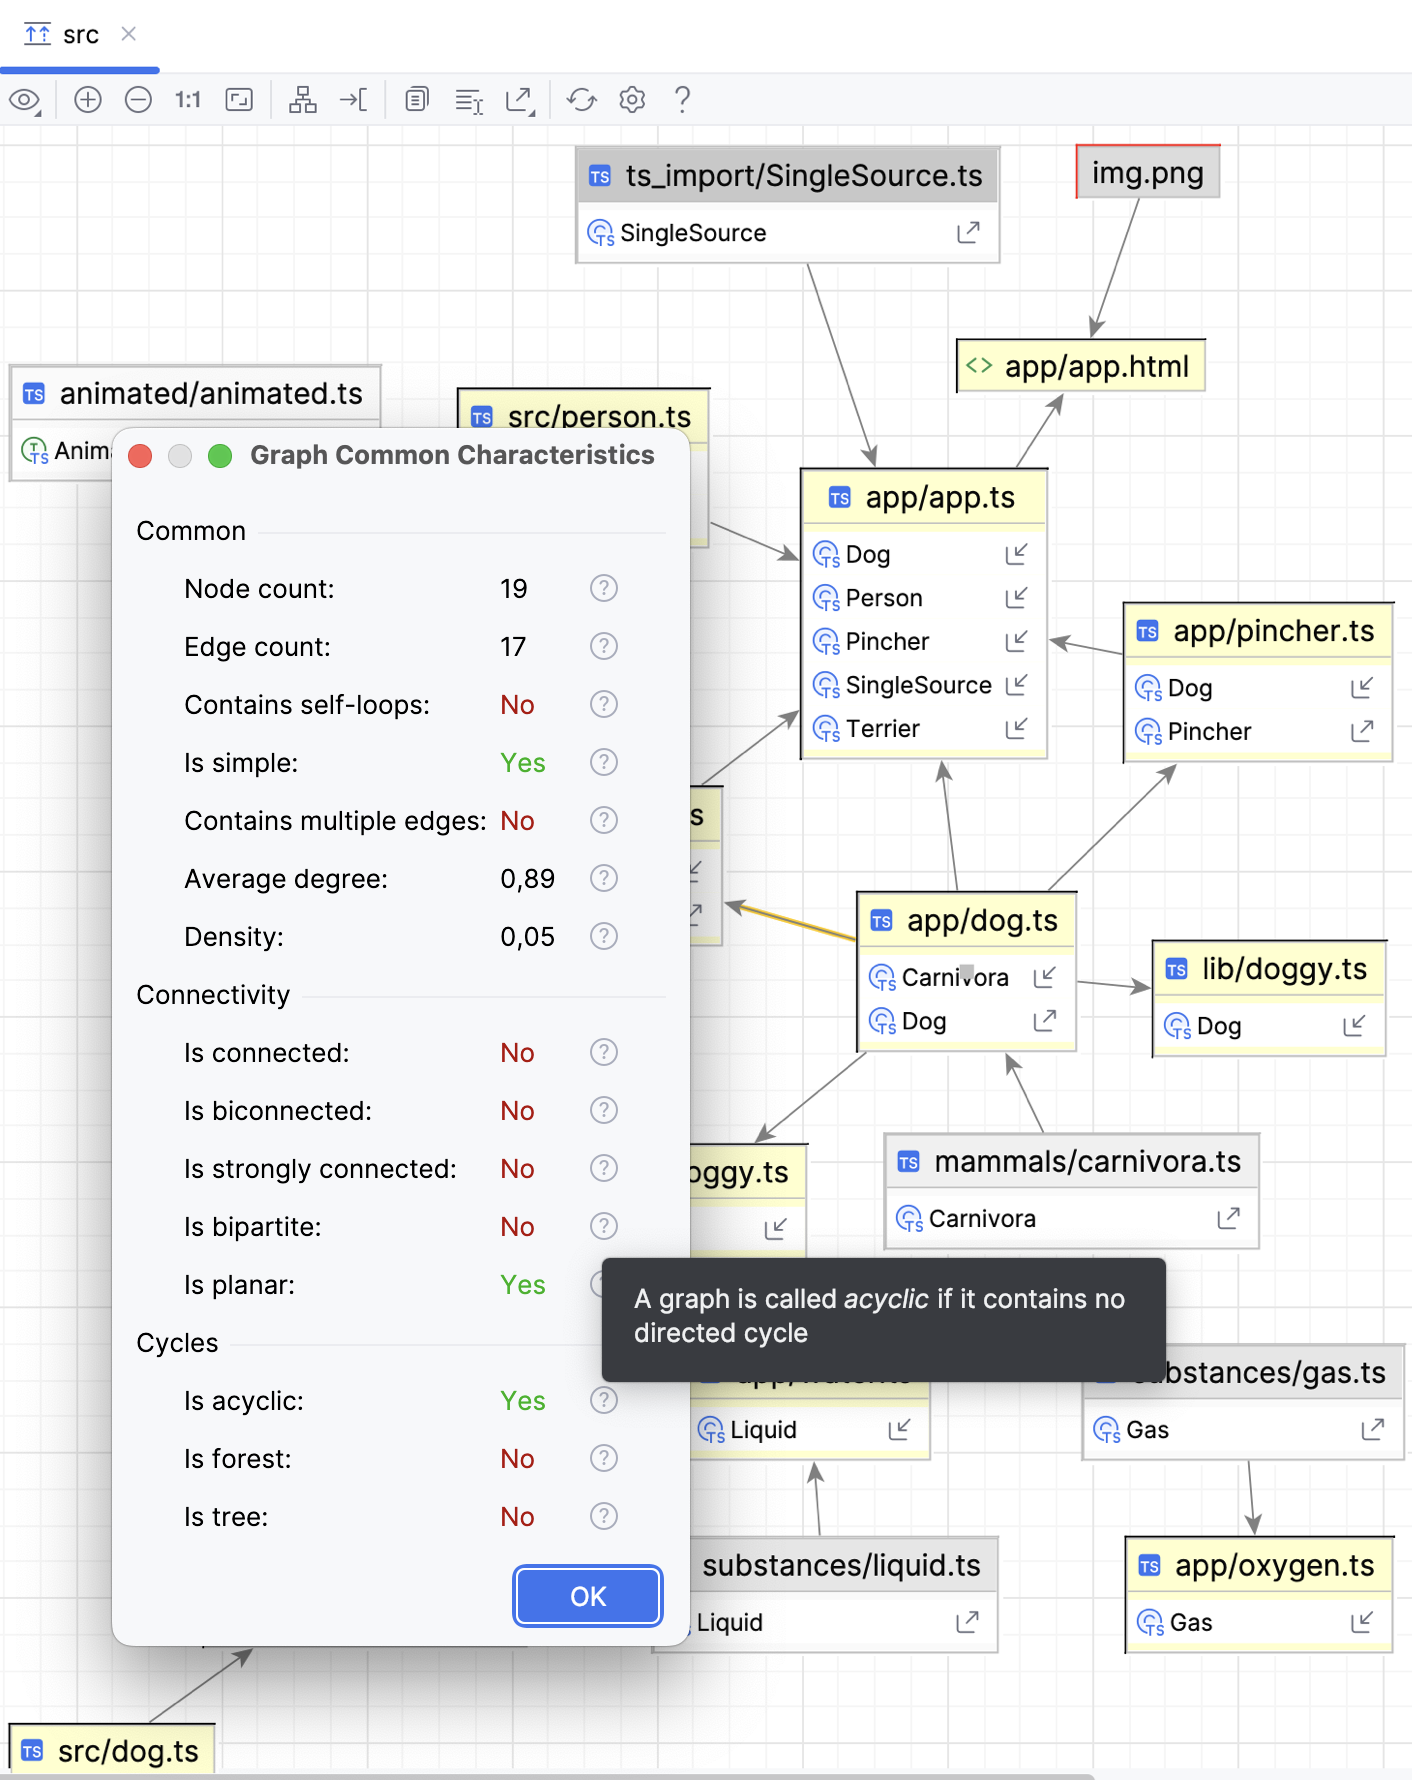Screen dimensions: 1412x1780
Task: Show help for Edge count
Action: click(x=604, y=646)
